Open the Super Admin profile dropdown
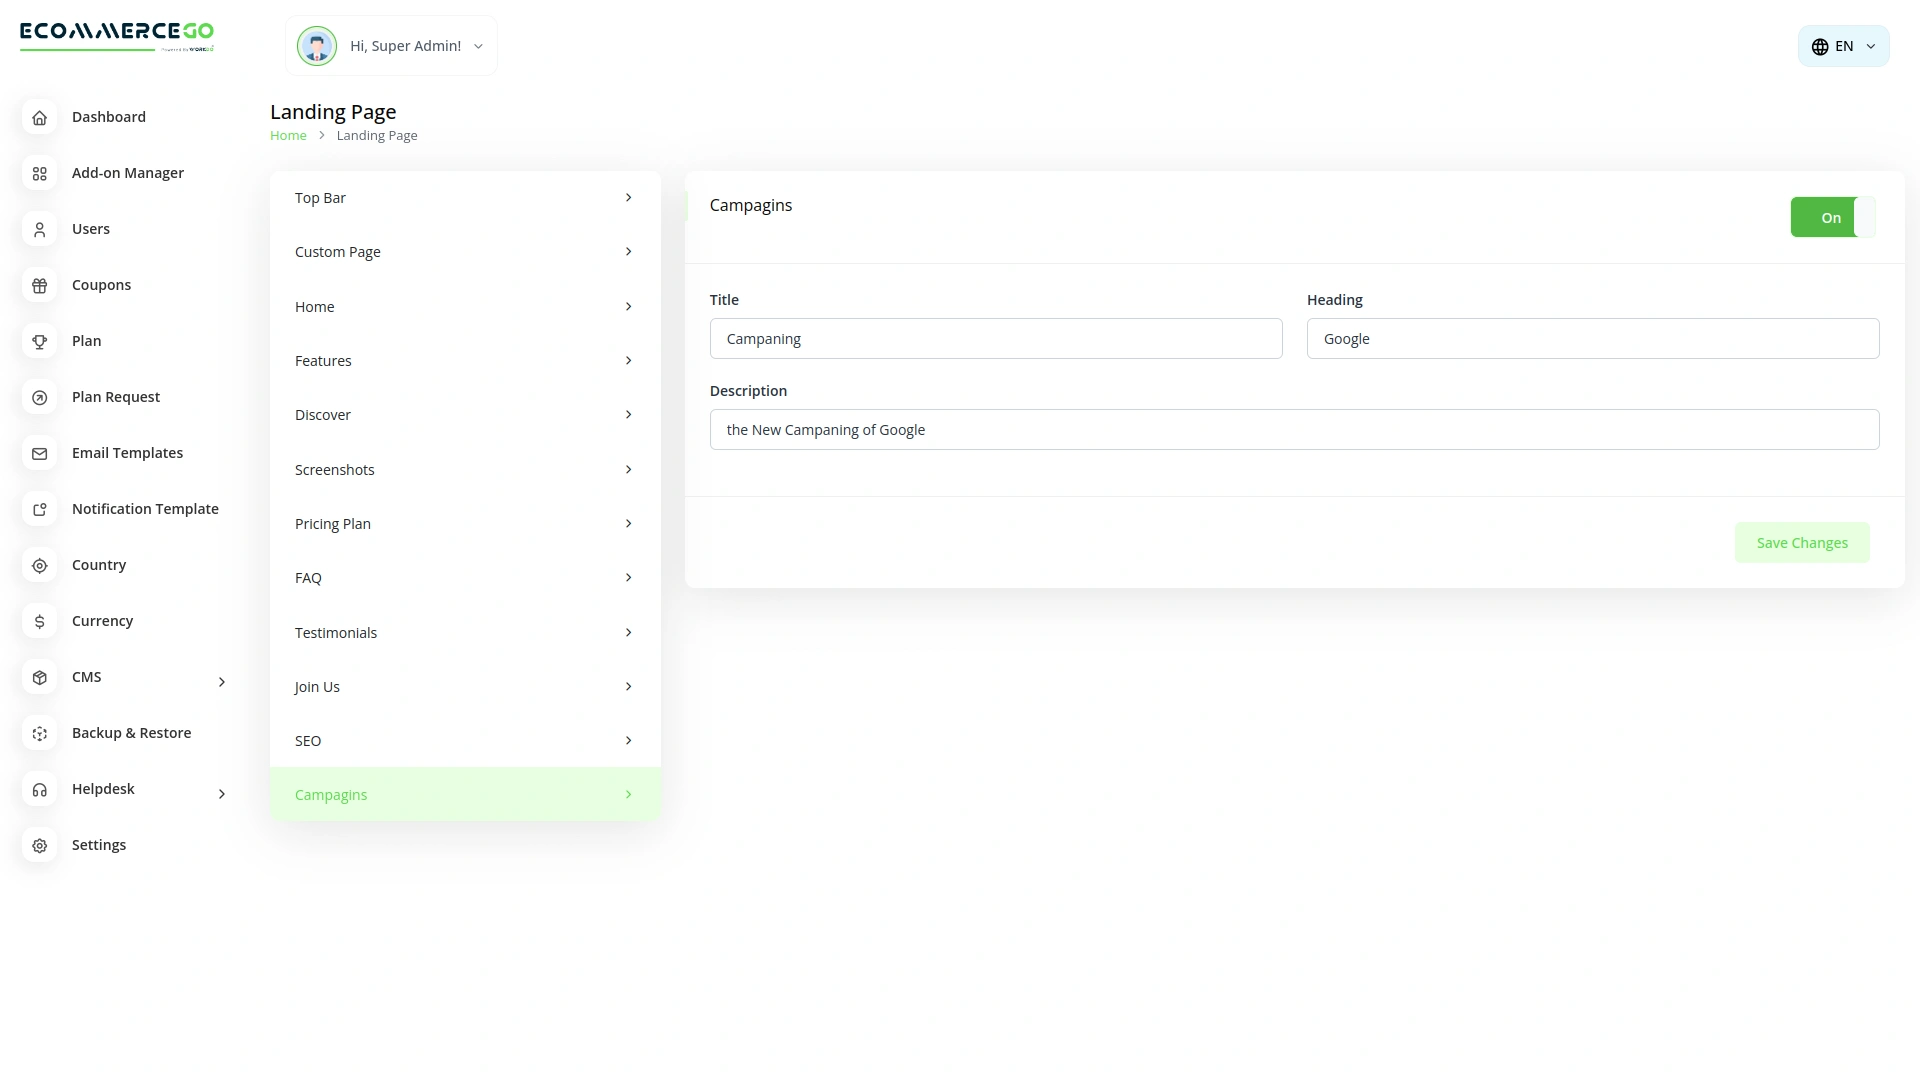Image resolution: width=1920 pixels, height=1080 pixels. 392,46
